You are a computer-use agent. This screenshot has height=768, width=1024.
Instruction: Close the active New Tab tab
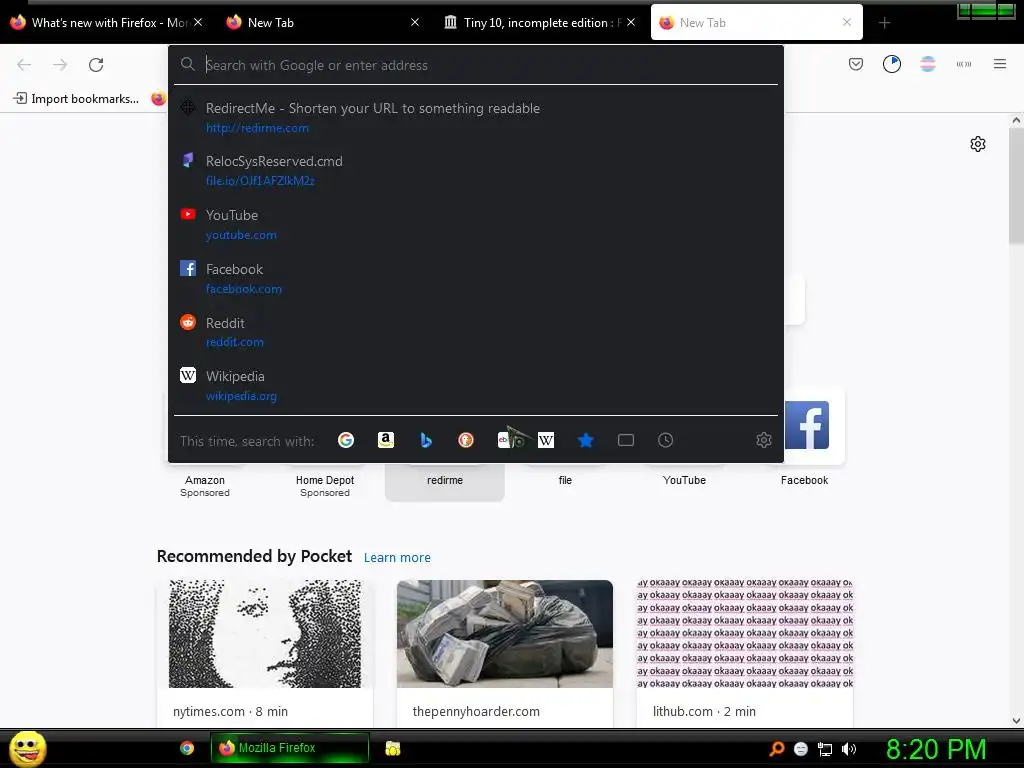click(847, 22)
